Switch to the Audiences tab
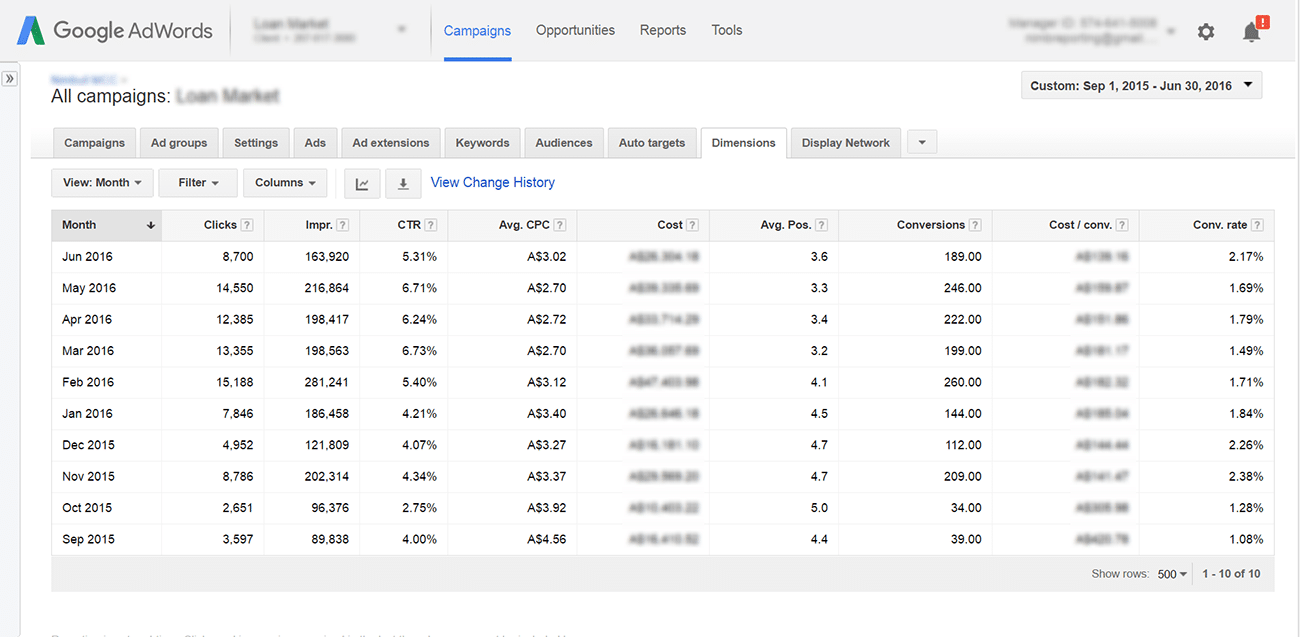 (x=564, y=143)
